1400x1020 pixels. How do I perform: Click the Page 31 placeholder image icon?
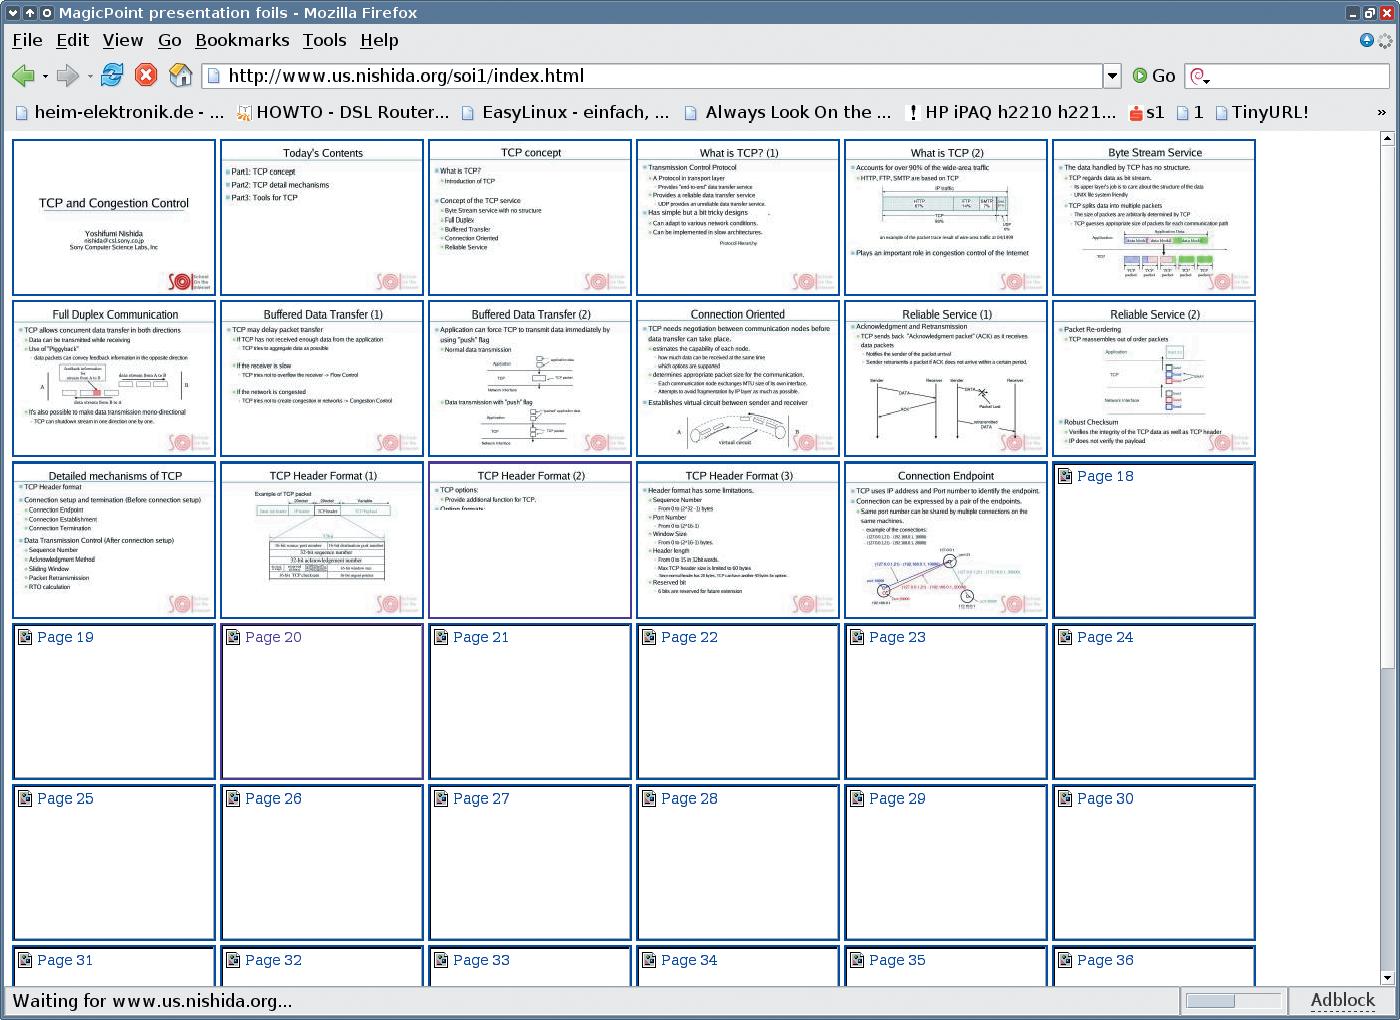(x=25, y=960)
